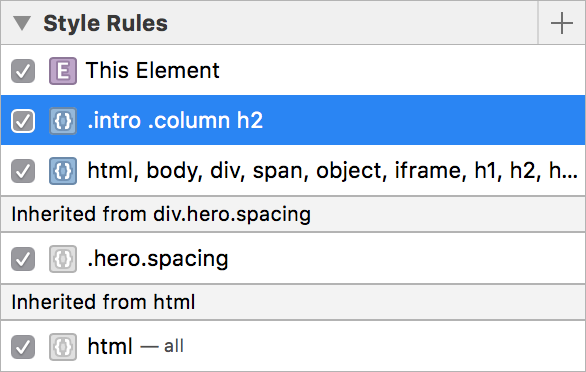Click the gray braces icon beside .hero.spacing
Image resolution: width=586 pixels, height=372 pixels.
[63, 259]
